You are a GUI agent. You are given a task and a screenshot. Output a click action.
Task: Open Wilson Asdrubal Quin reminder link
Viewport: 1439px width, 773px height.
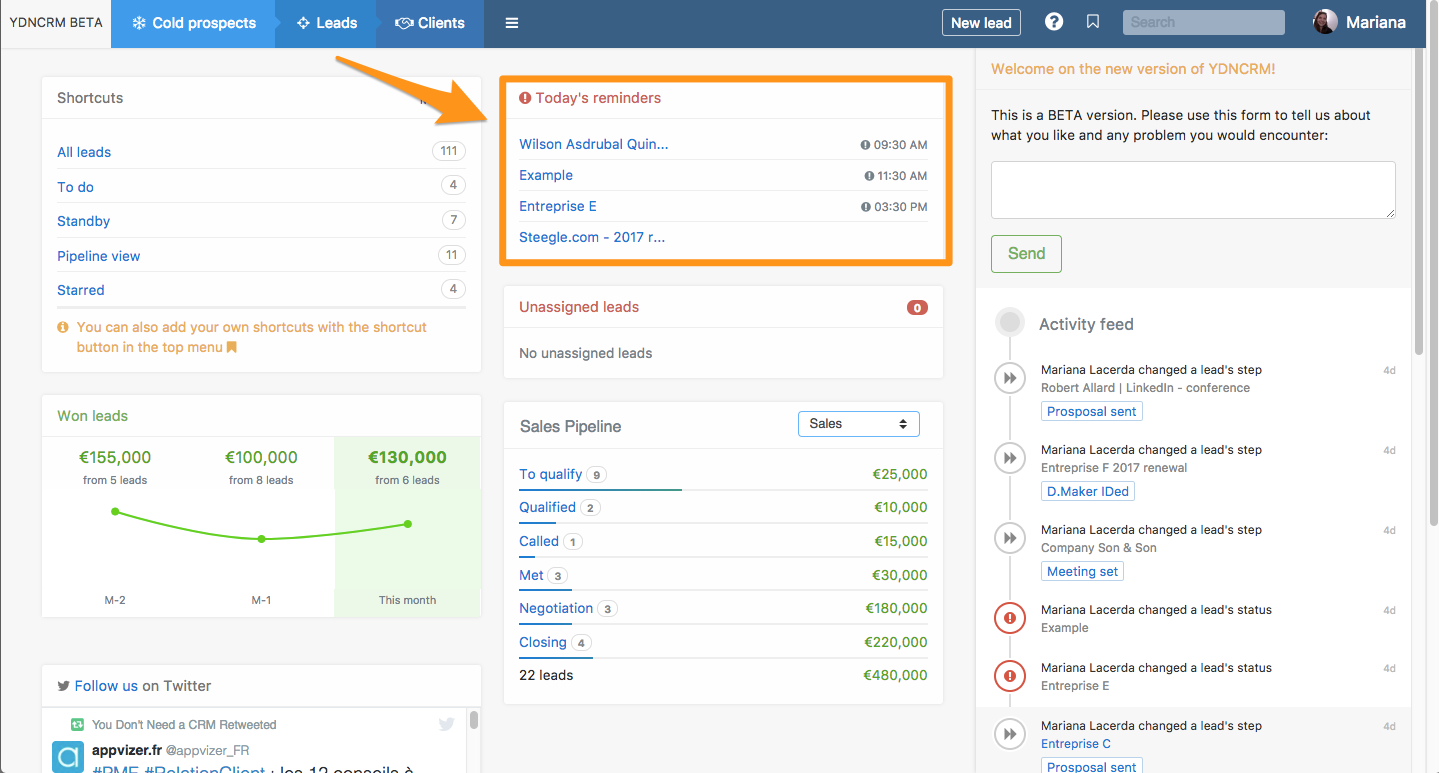[593, 144]
